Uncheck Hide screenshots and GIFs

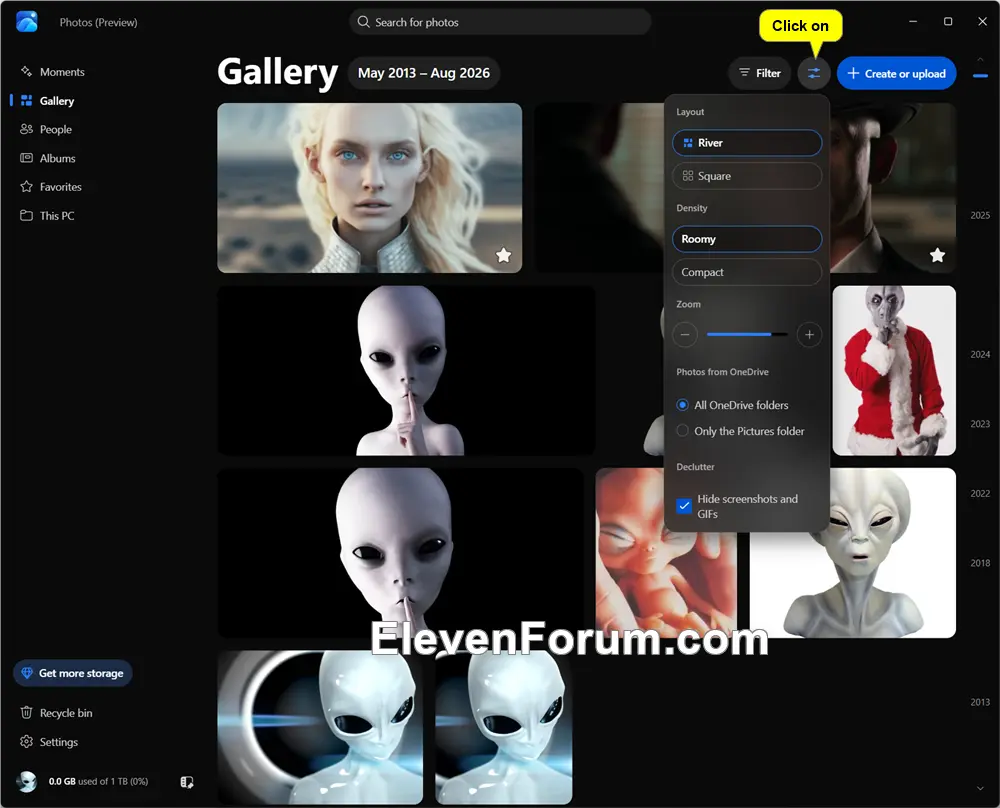click(x=684, y=506)
